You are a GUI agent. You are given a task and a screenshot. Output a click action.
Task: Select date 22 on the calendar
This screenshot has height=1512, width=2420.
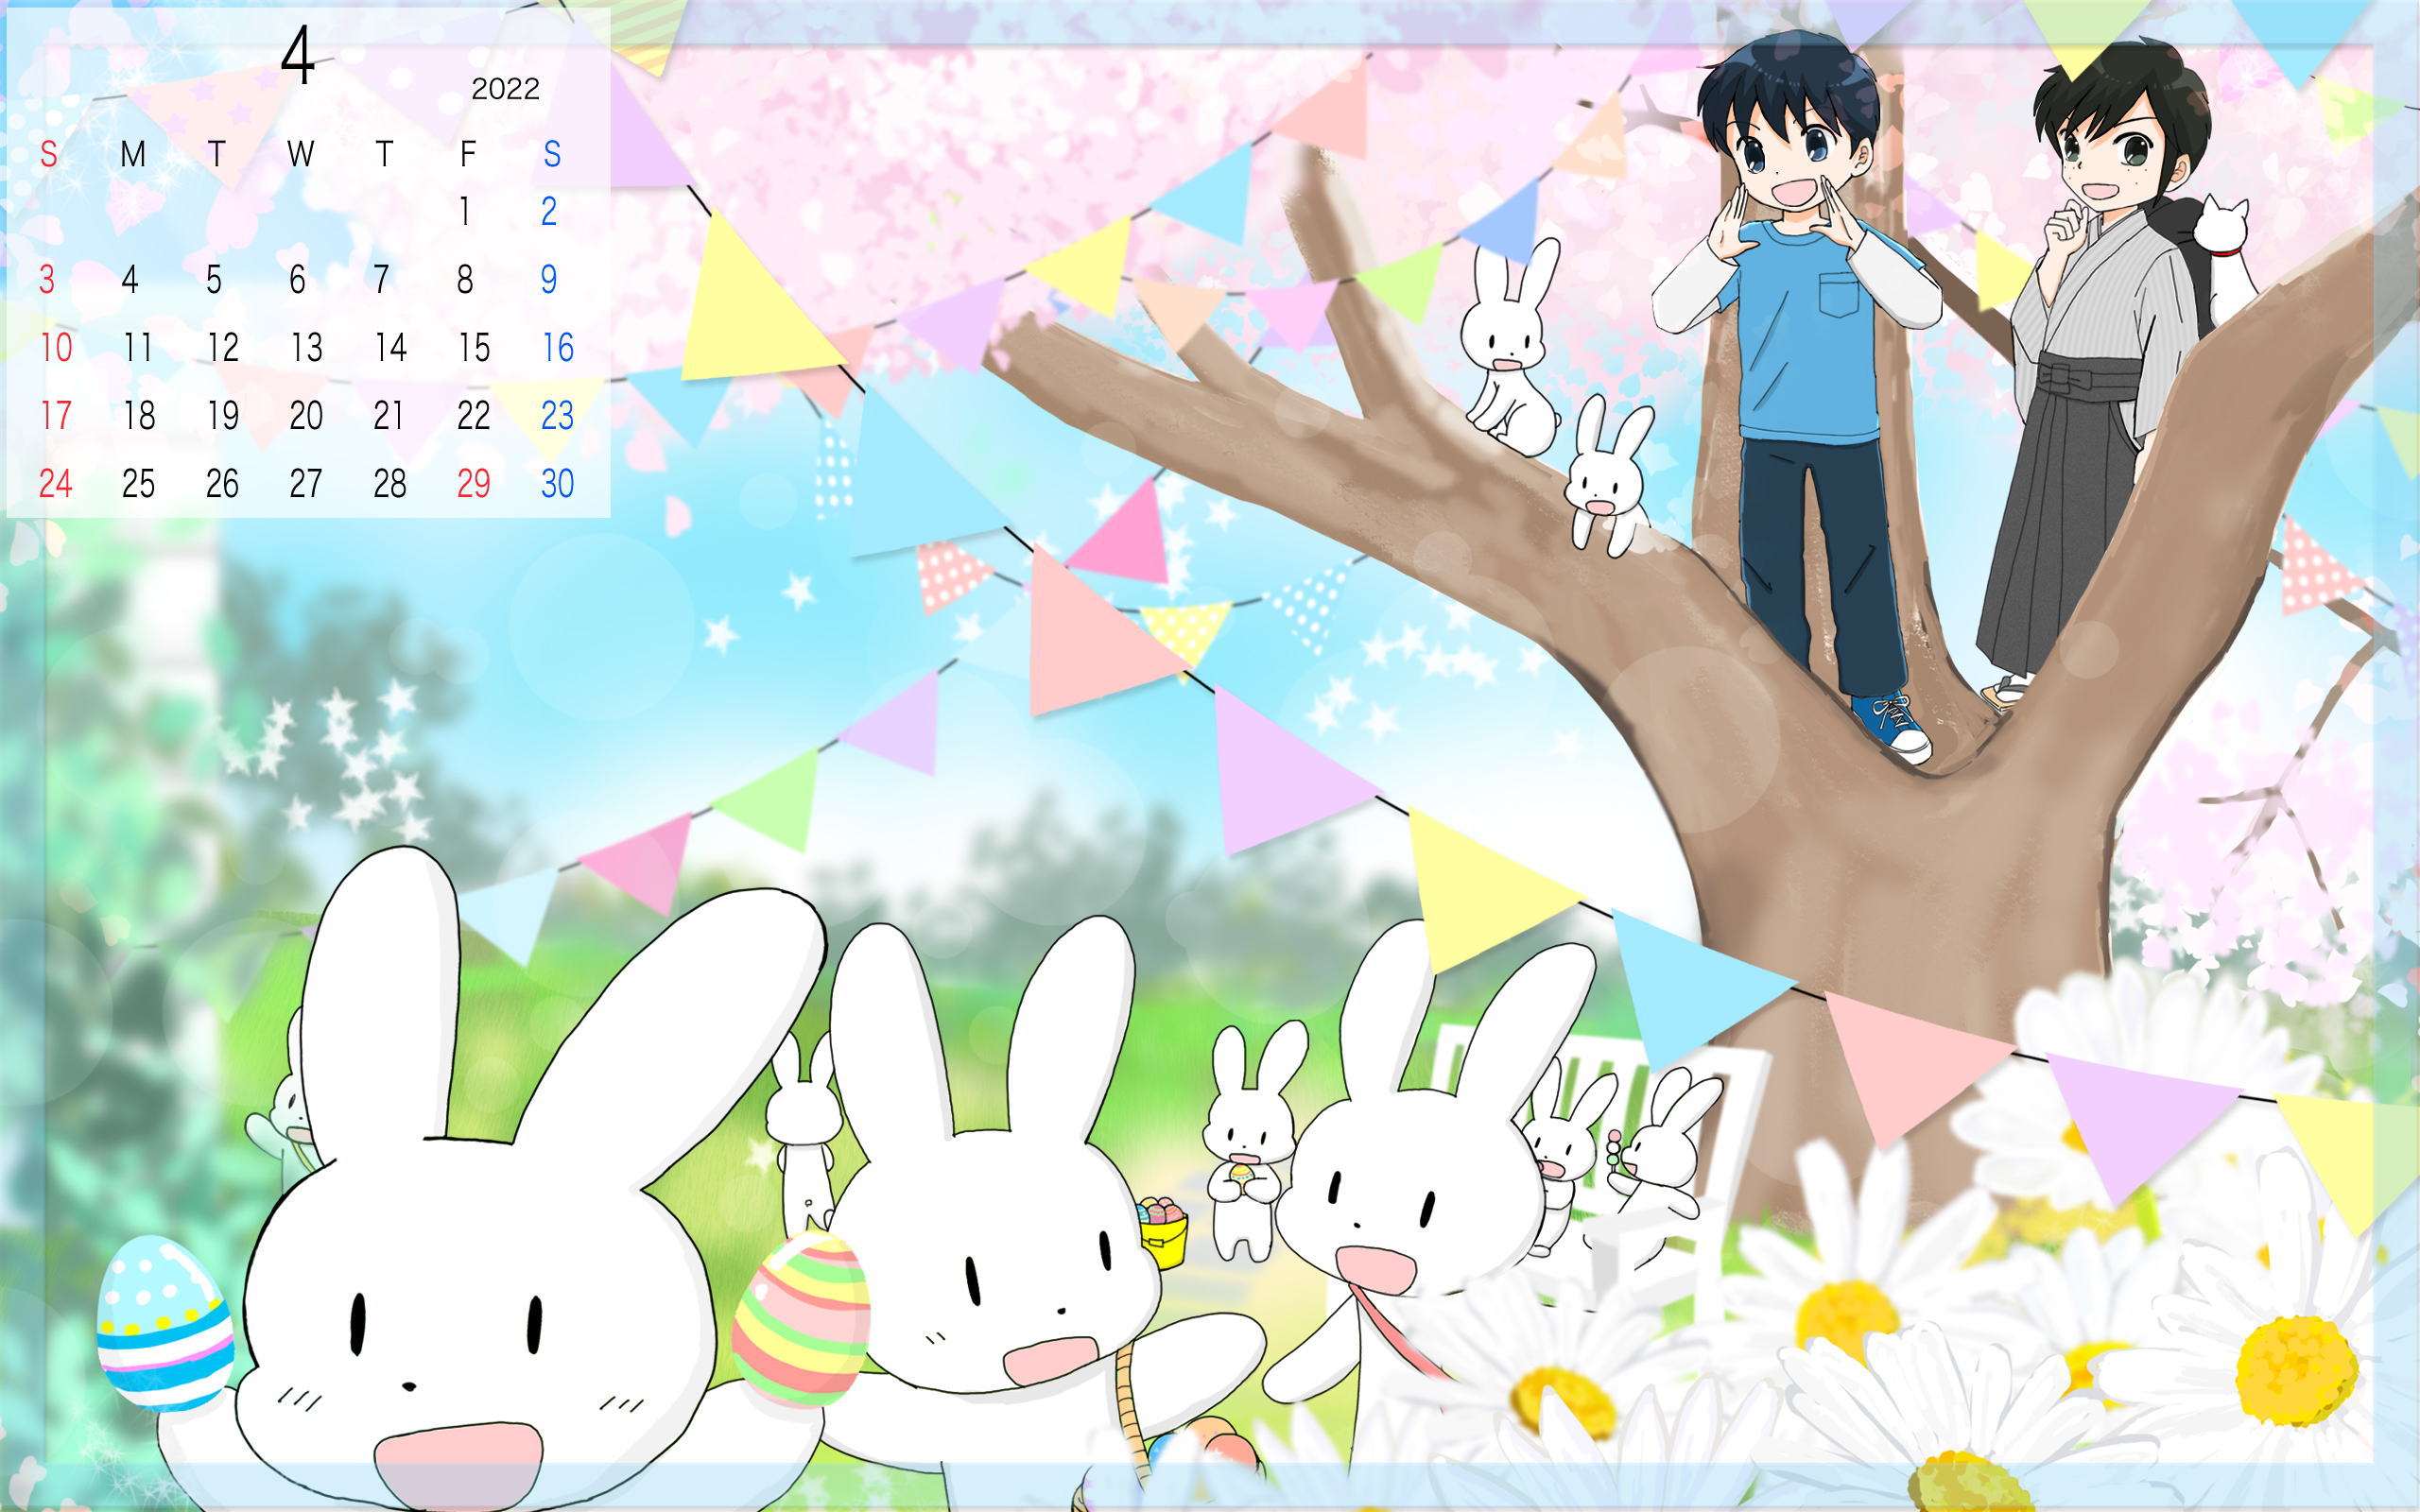coord(474,415)
